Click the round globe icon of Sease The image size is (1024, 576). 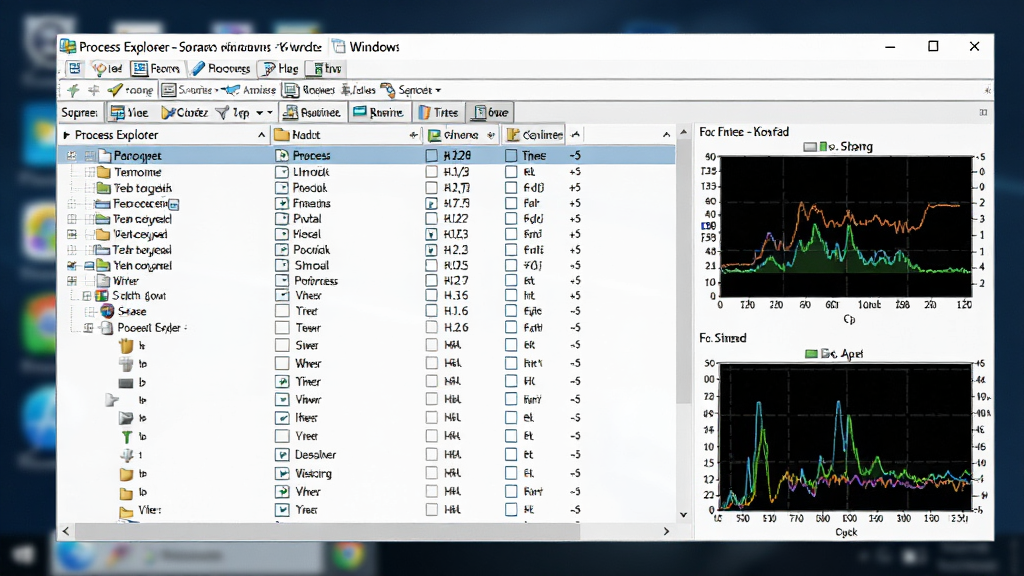tap(108, 312)
